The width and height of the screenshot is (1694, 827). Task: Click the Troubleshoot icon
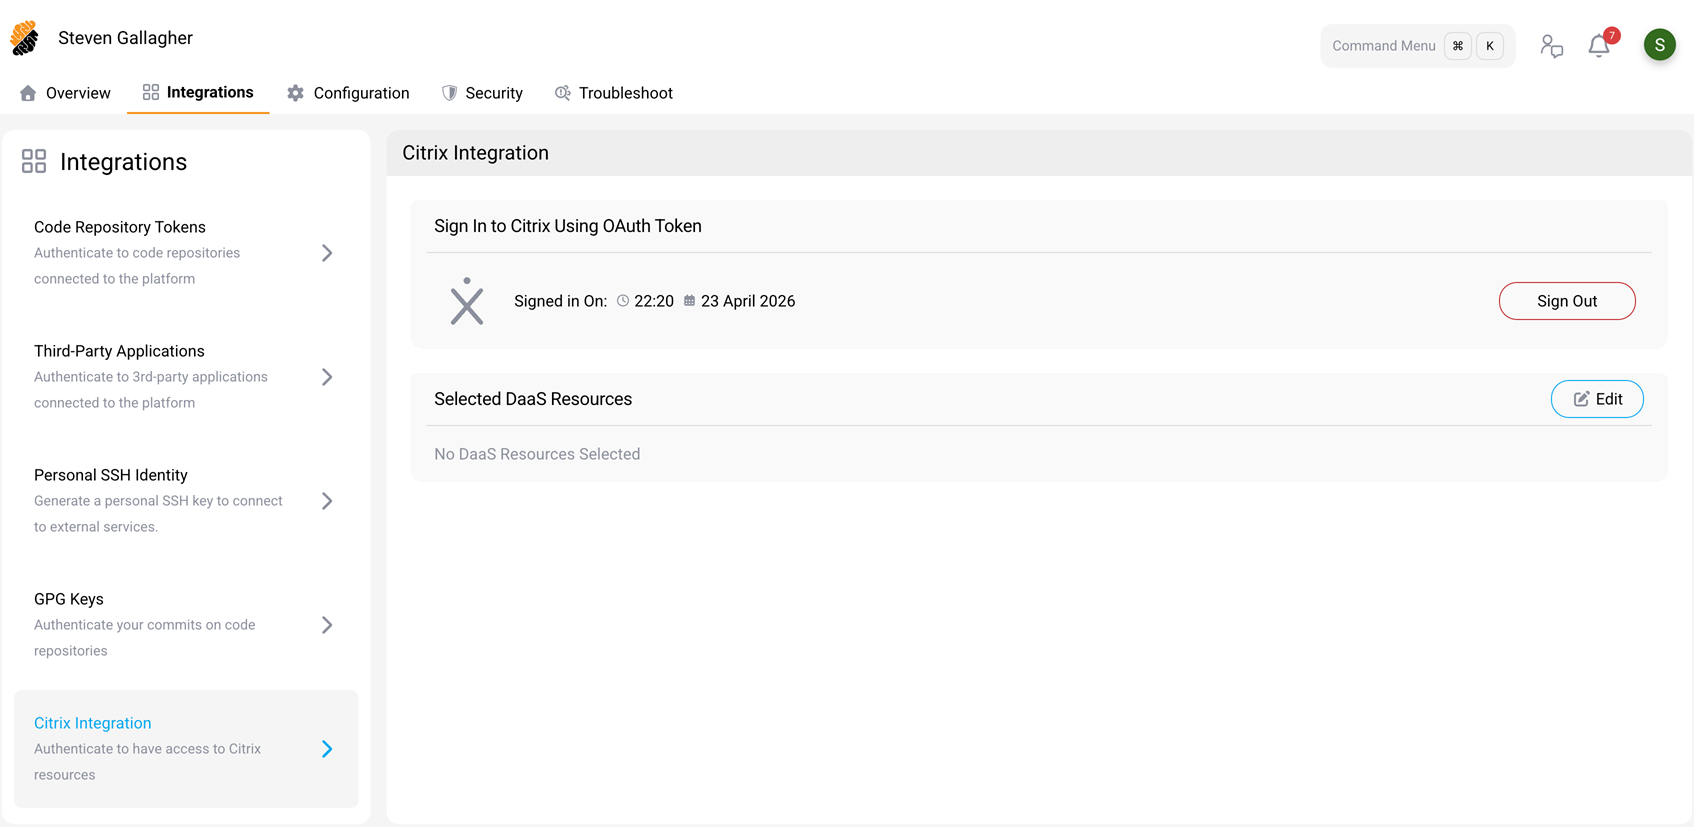[x=563, y=93]
